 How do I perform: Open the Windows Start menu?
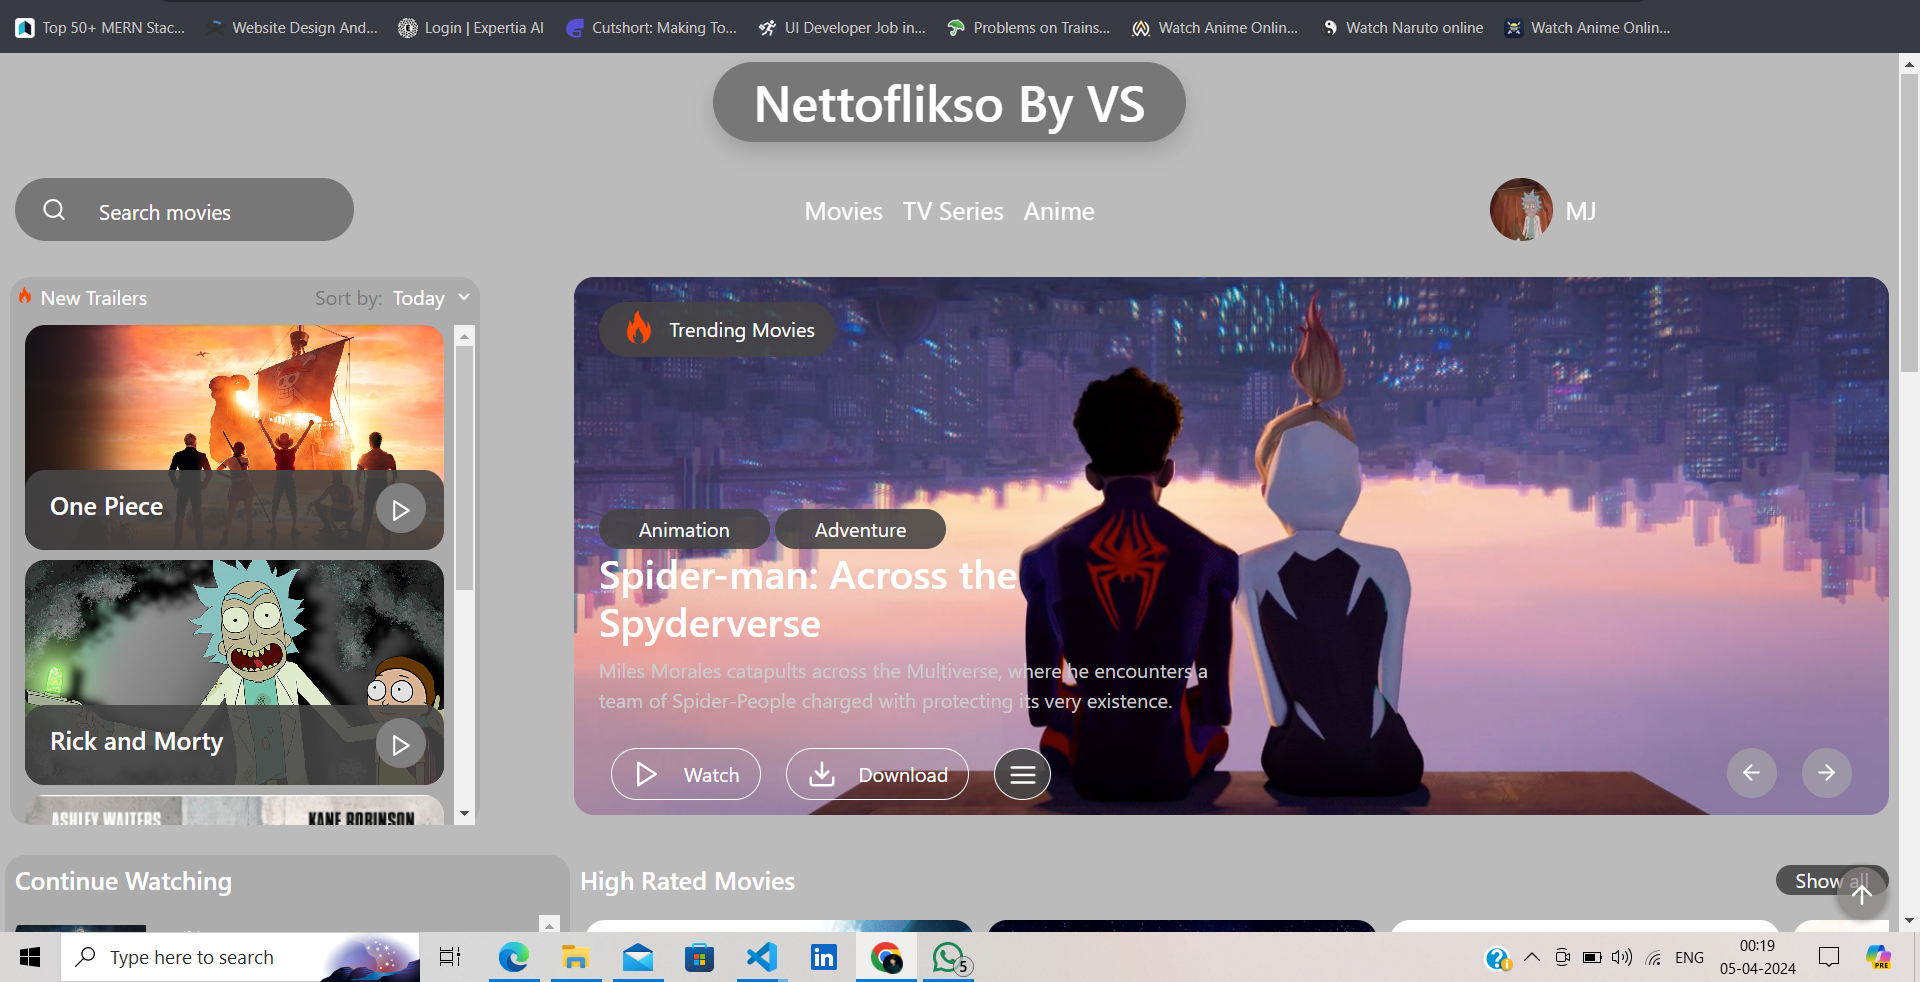tap(30, 957)
